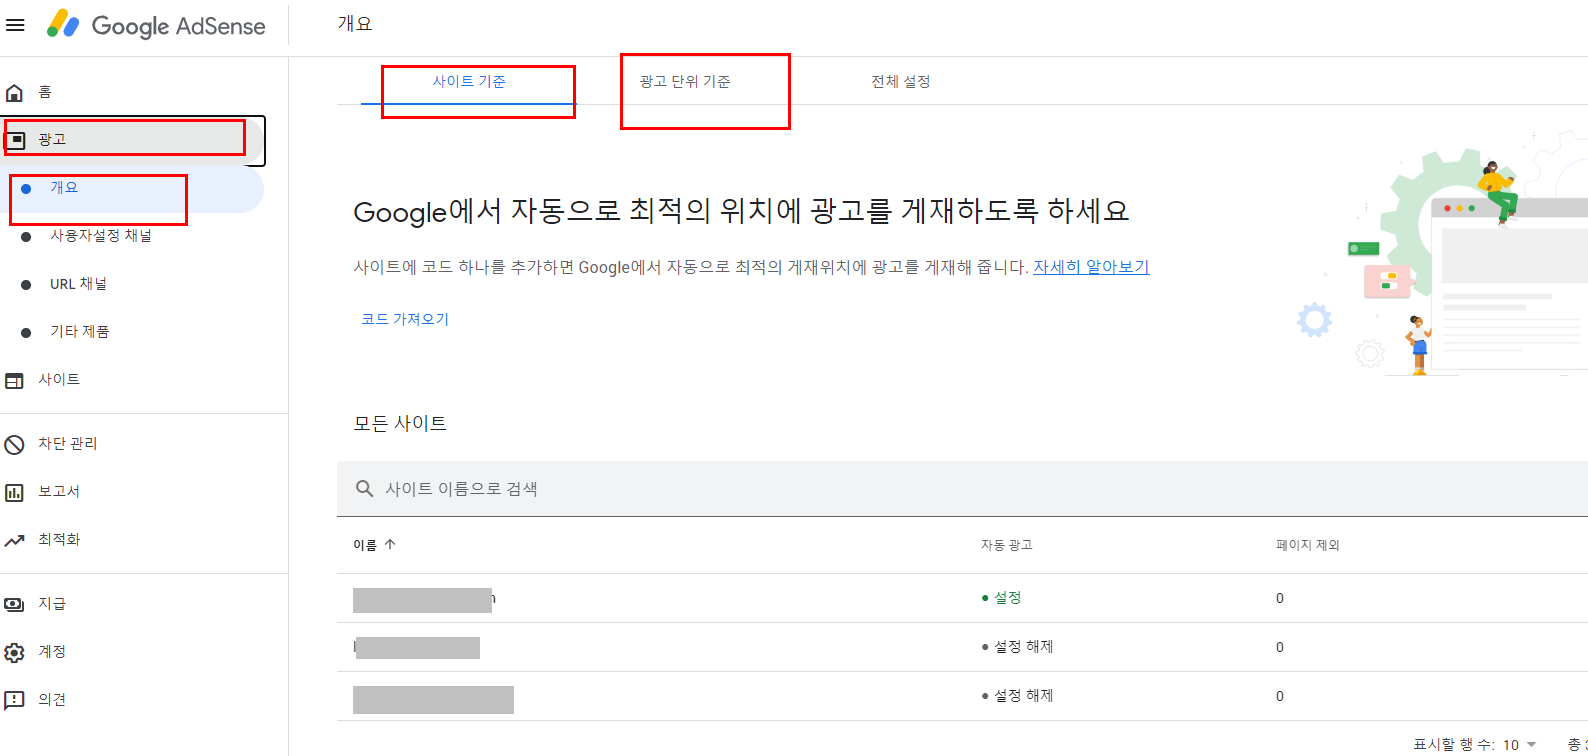Click the 자동 광고 column header
Viewport: 1588px width, 756px height.
click(1006, 545)
